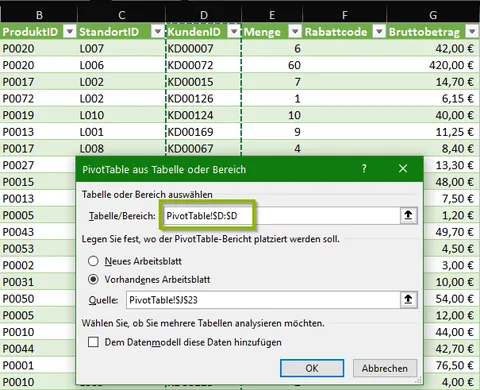This screenshot has width=480, height=390.
Task: Select cell KD00072
Action: tap(203, 65)
